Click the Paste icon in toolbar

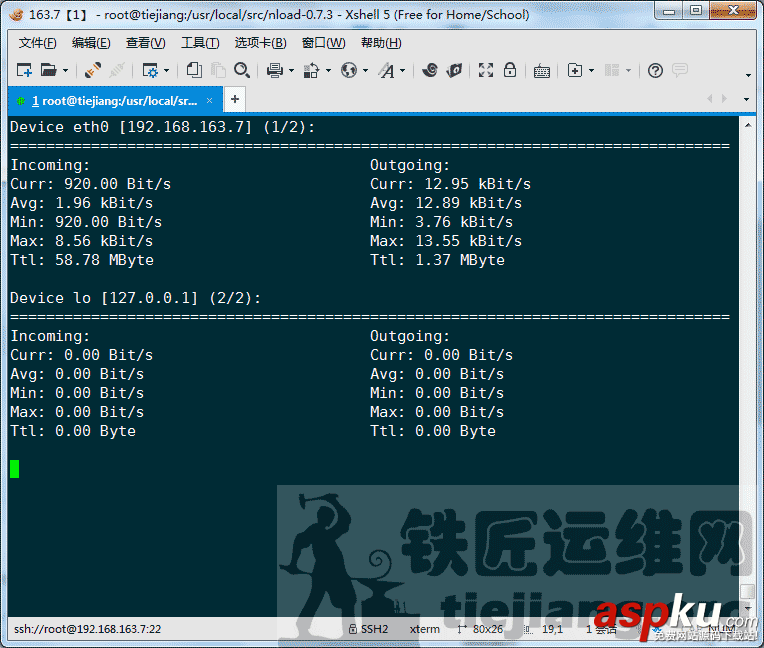(x=218, y=70)
